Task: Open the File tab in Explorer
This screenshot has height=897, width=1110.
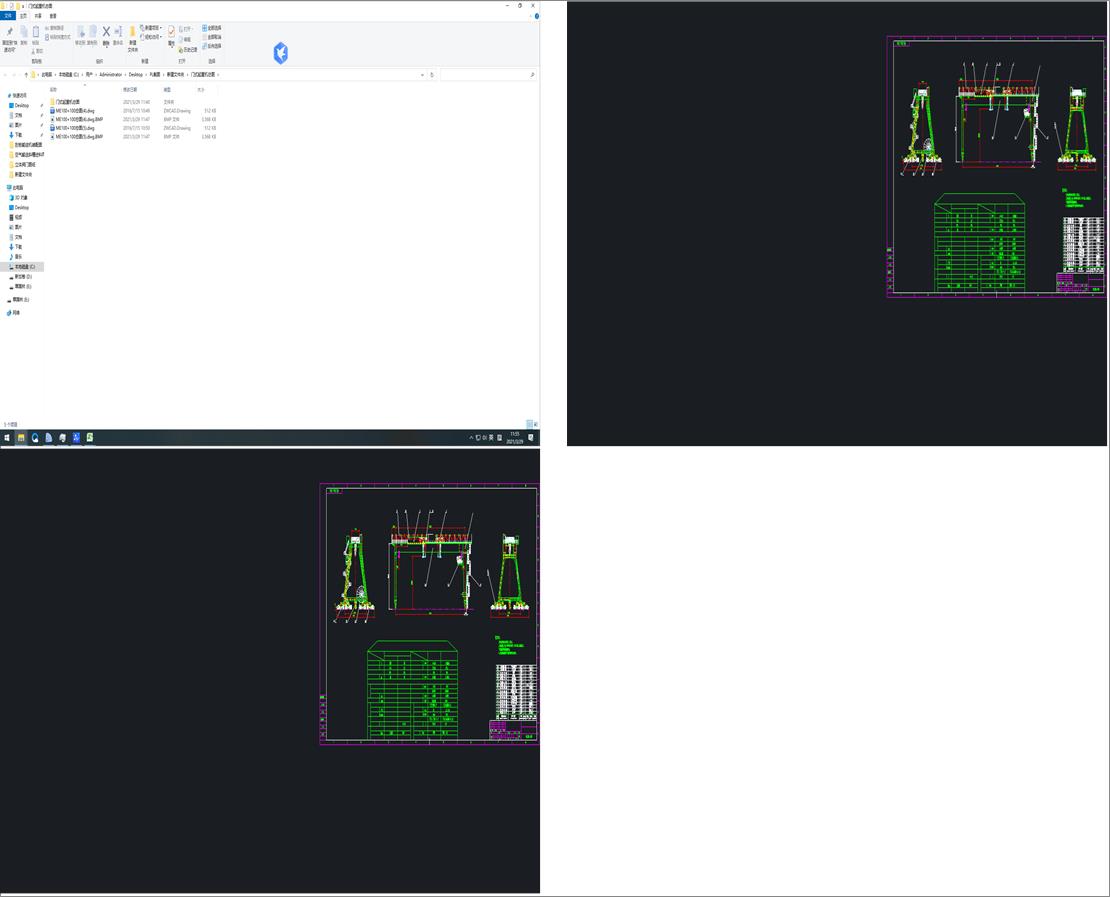Action: point(8,16)
